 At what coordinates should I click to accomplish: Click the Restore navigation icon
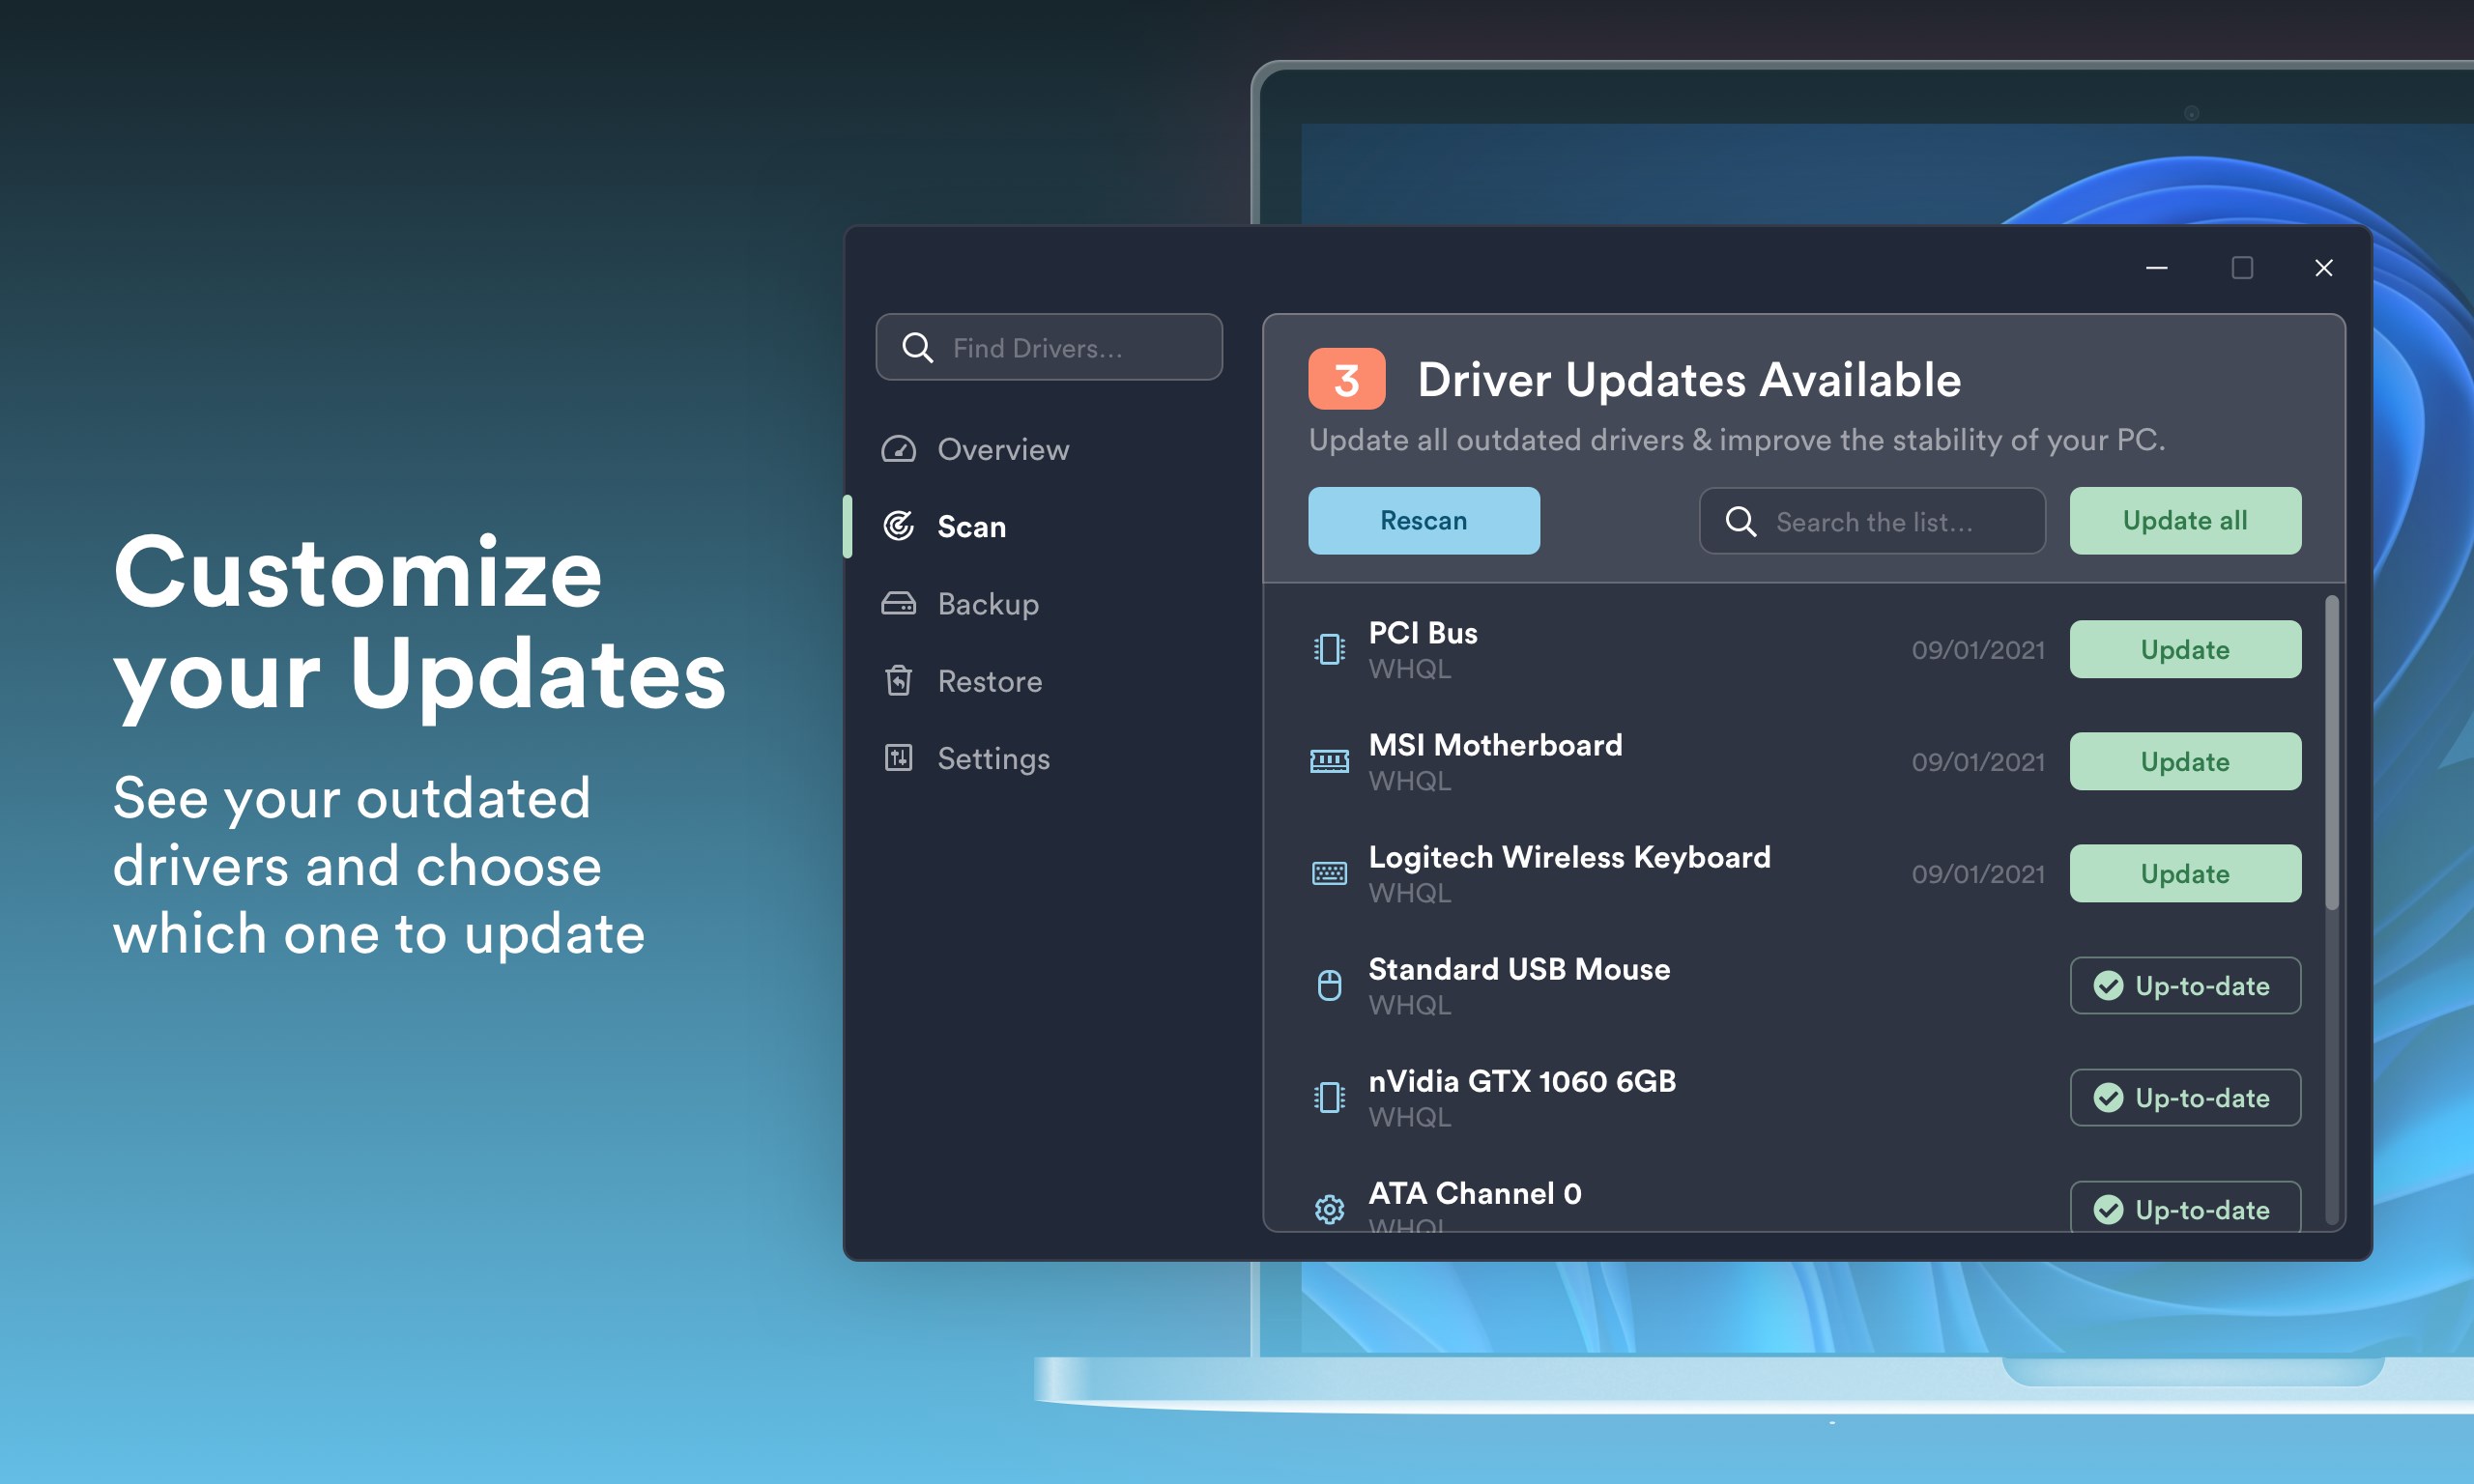[x=900, y=680]
